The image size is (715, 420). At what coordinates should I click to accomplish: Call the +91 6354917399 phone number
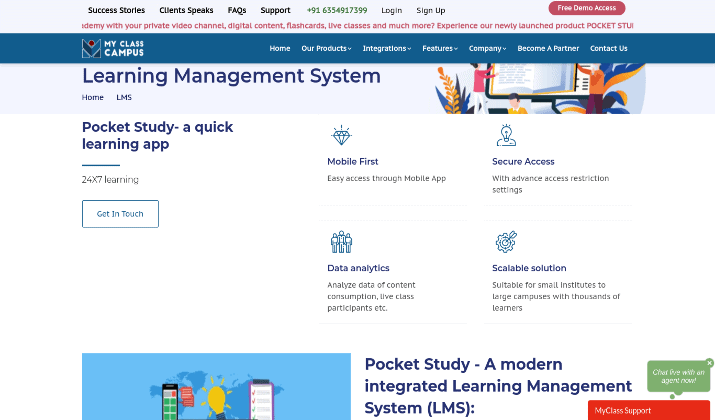coord(337,10)
